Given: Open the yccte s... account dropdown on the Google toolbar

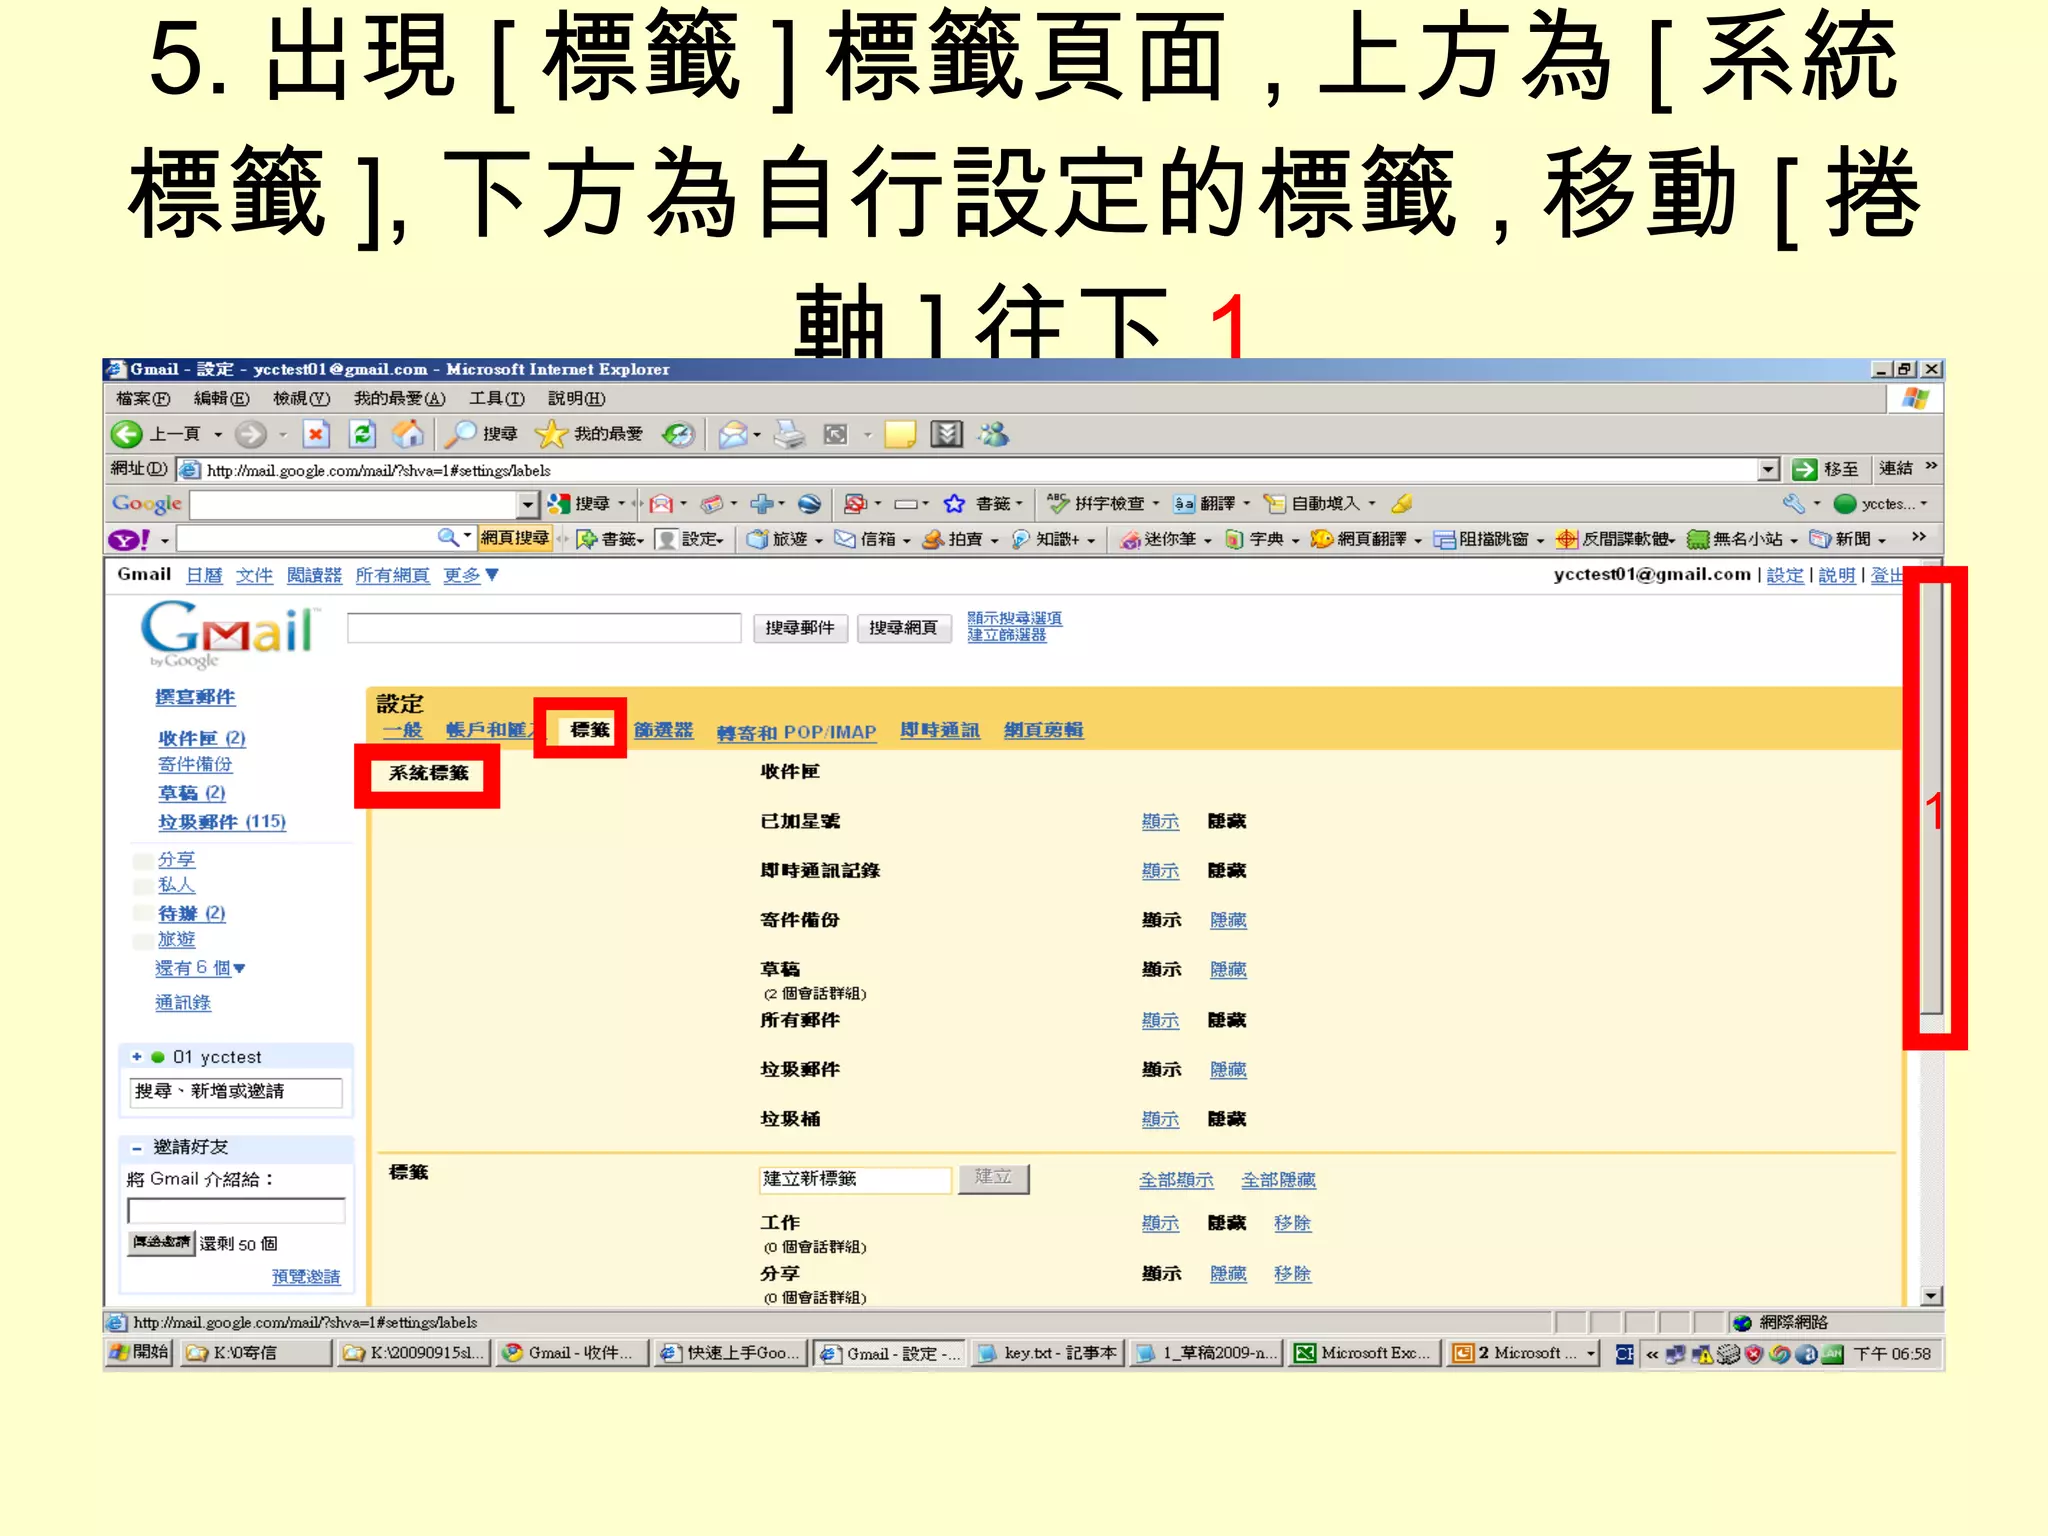Looking at the screenshot, I should click(x=1923, y=504).
